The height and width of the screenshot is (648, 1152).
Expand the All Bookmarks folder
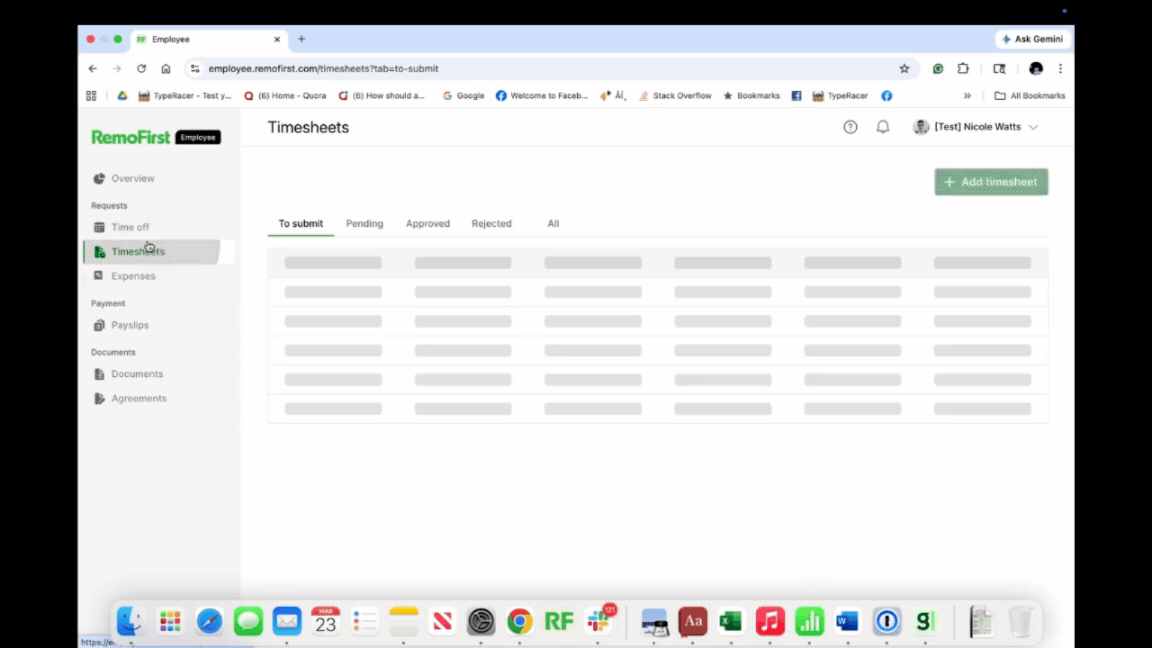point(1029,95)
